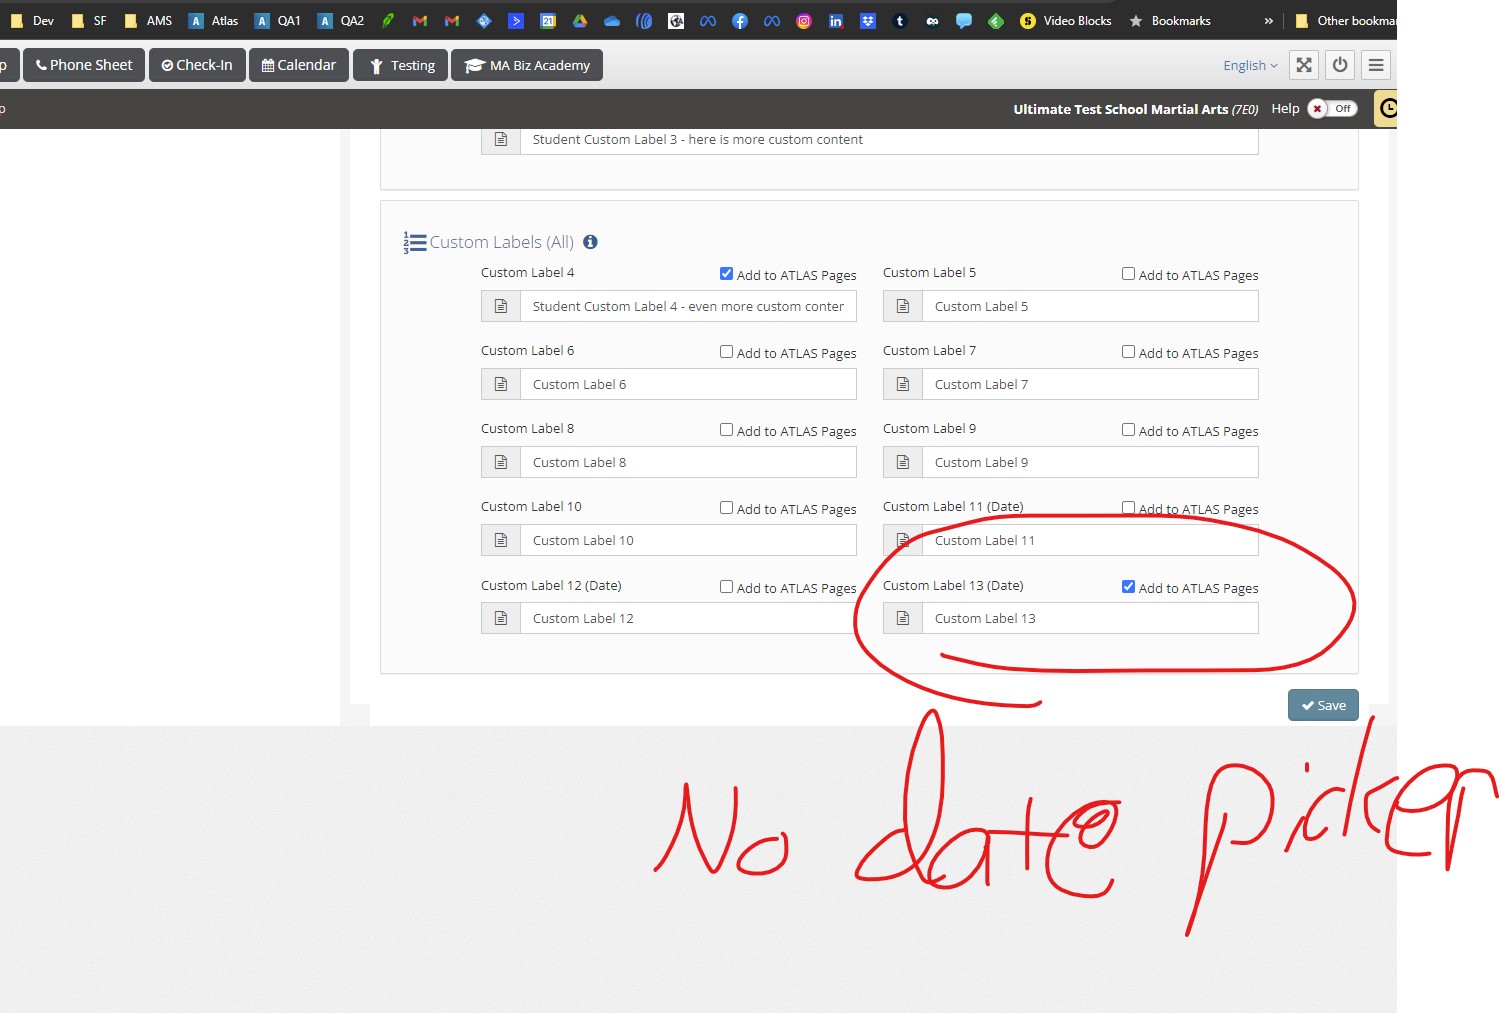Image resolution: width=1499 pixels, height=1013 pixels.
Task: Click the fullscreen expand icon
Action: tap(1303, 65)
